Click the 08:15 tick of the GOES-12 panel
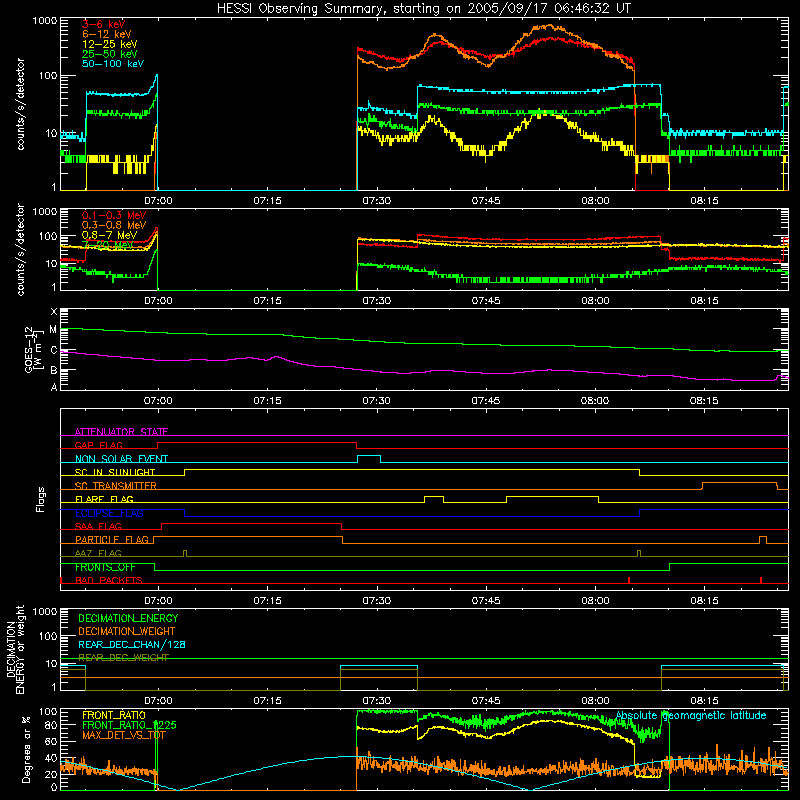The width and height of the screenshot is (800, 800). coord(704,401)
